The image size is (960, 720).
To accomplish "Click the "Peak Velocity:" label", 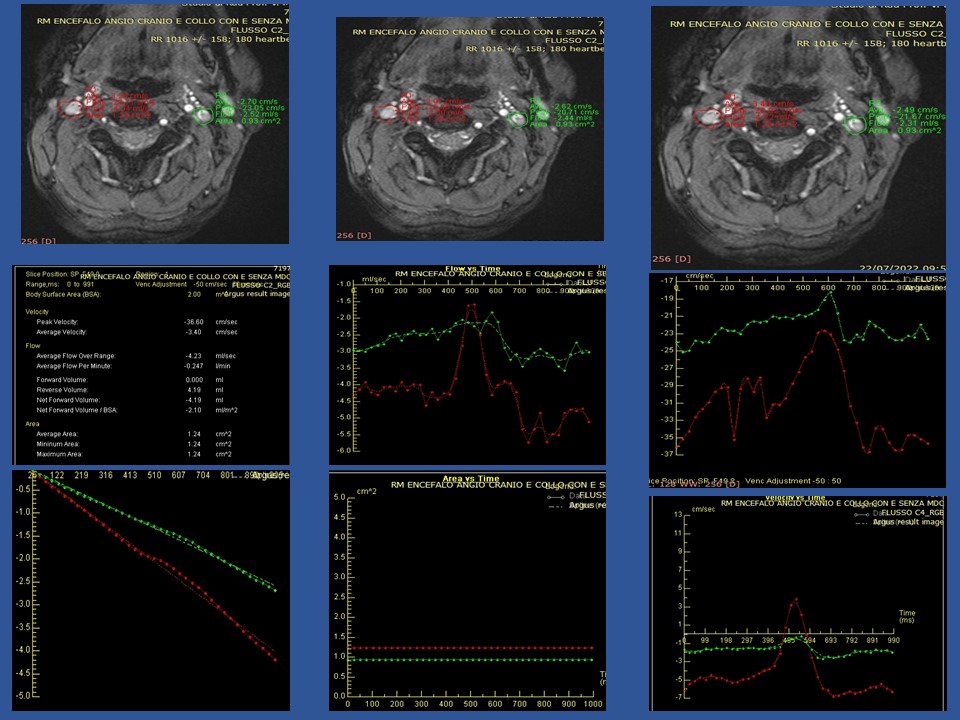I will click(x=57, y=322).
